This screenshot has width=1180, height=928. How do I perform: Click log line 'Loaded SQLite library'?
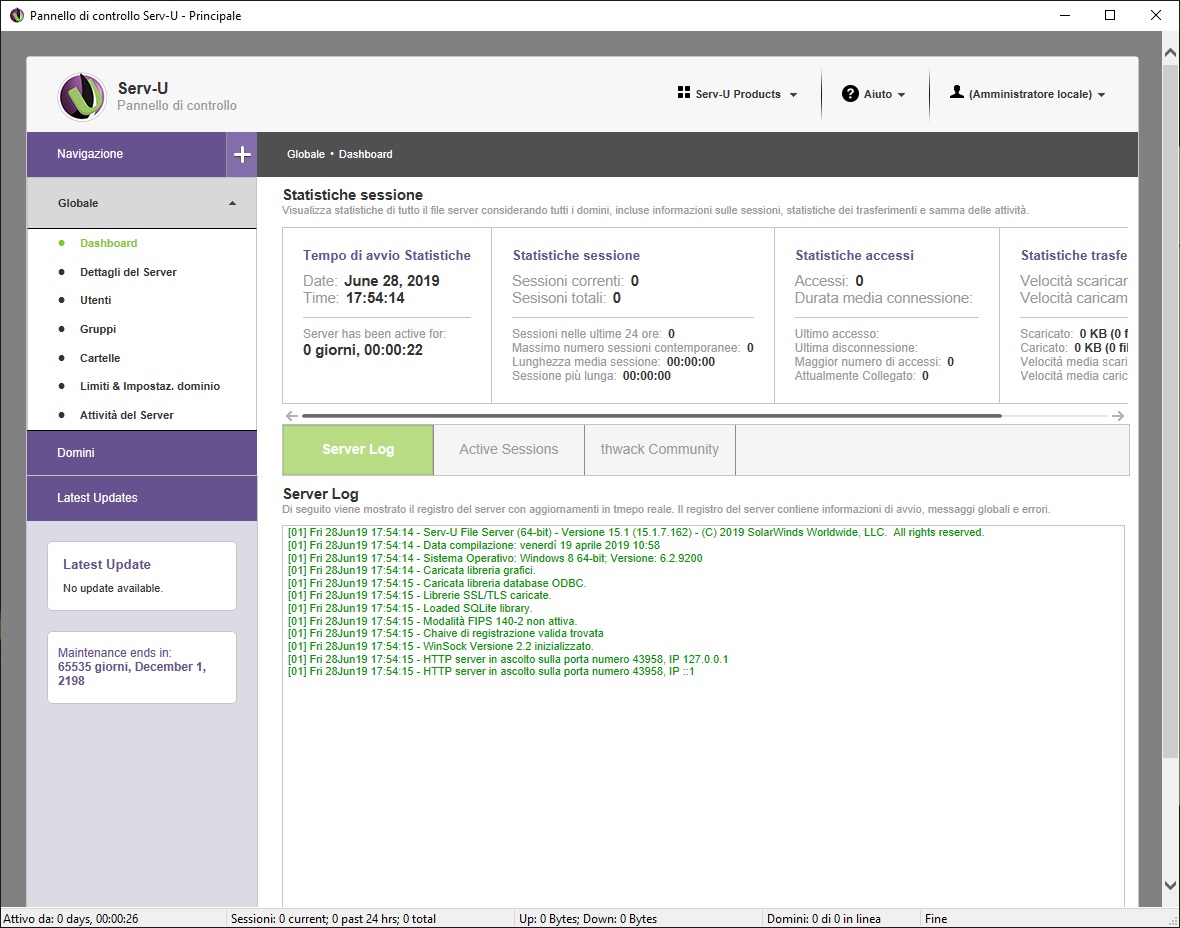coord(410,608)
